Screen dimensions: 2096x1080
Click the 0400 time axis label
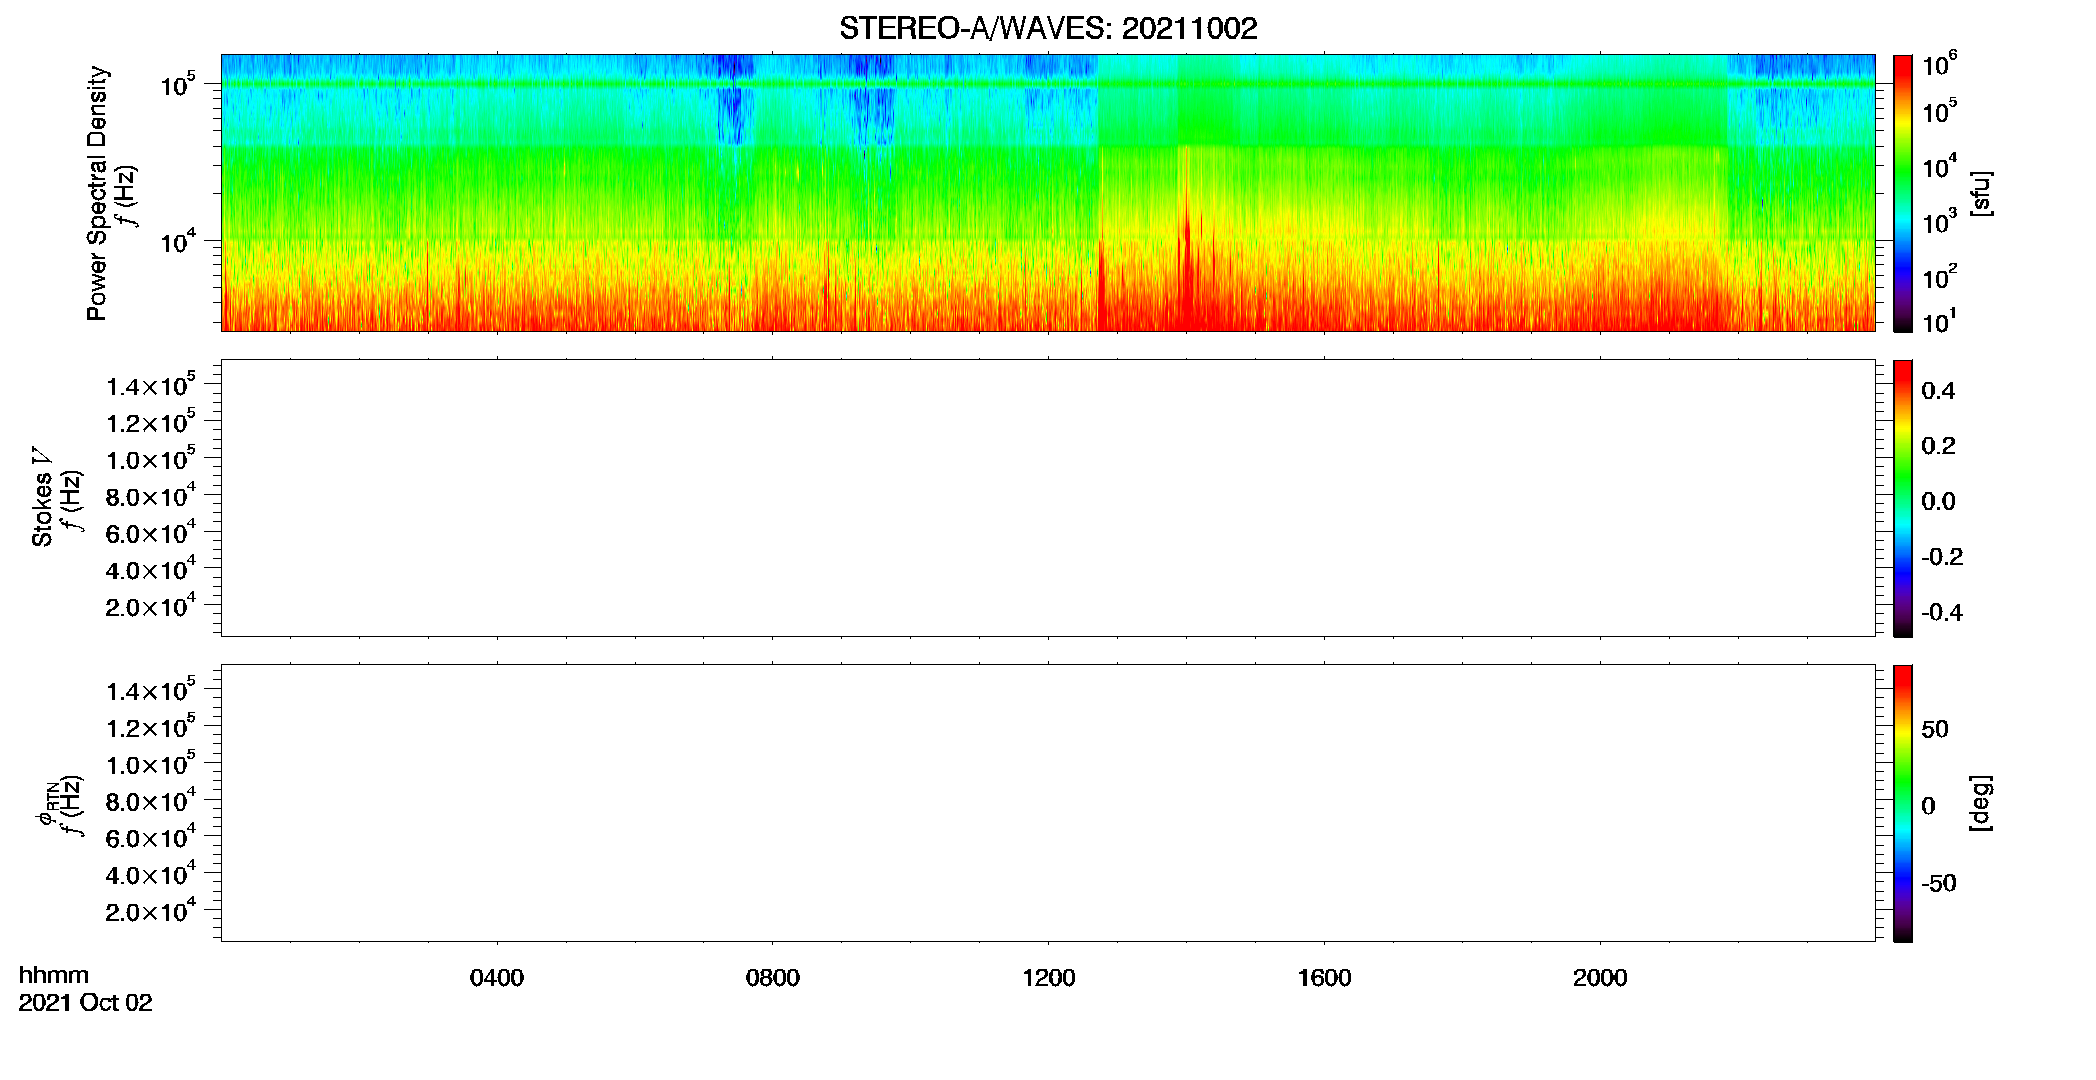(497, 978)
